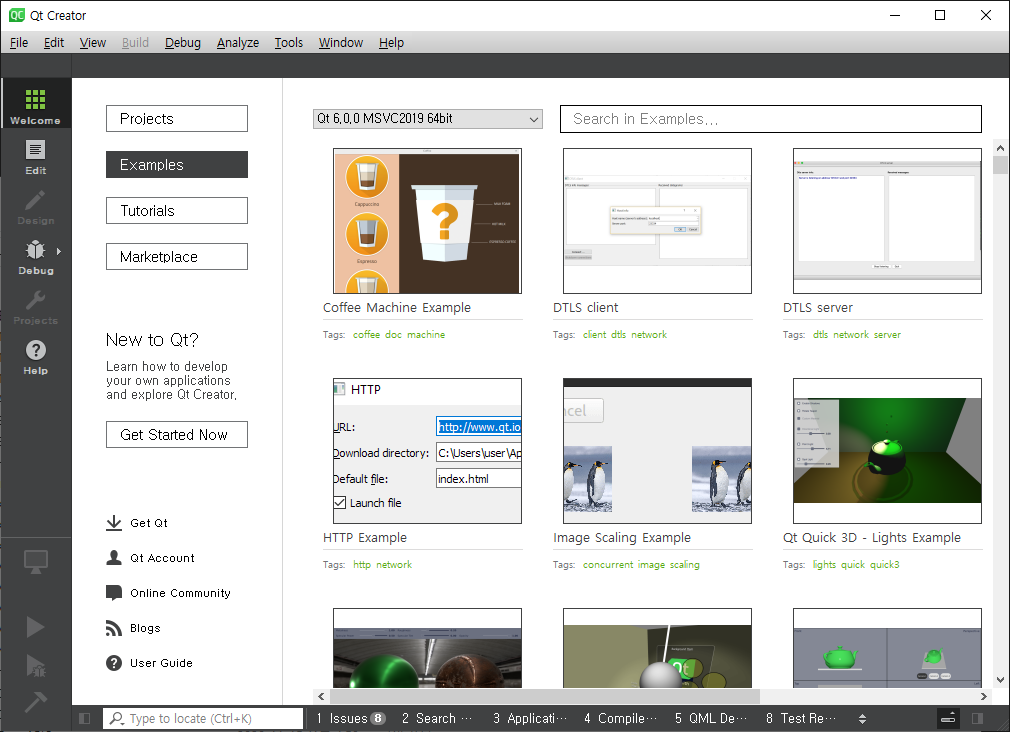Open the Search Results pane

[437, 718]
